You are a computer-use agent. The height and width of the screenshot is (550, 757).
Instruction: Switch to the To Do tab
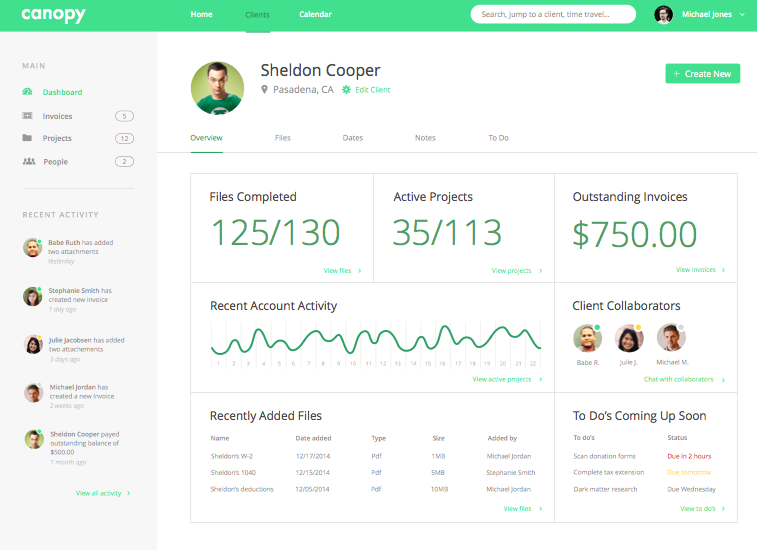pos(498,138)
